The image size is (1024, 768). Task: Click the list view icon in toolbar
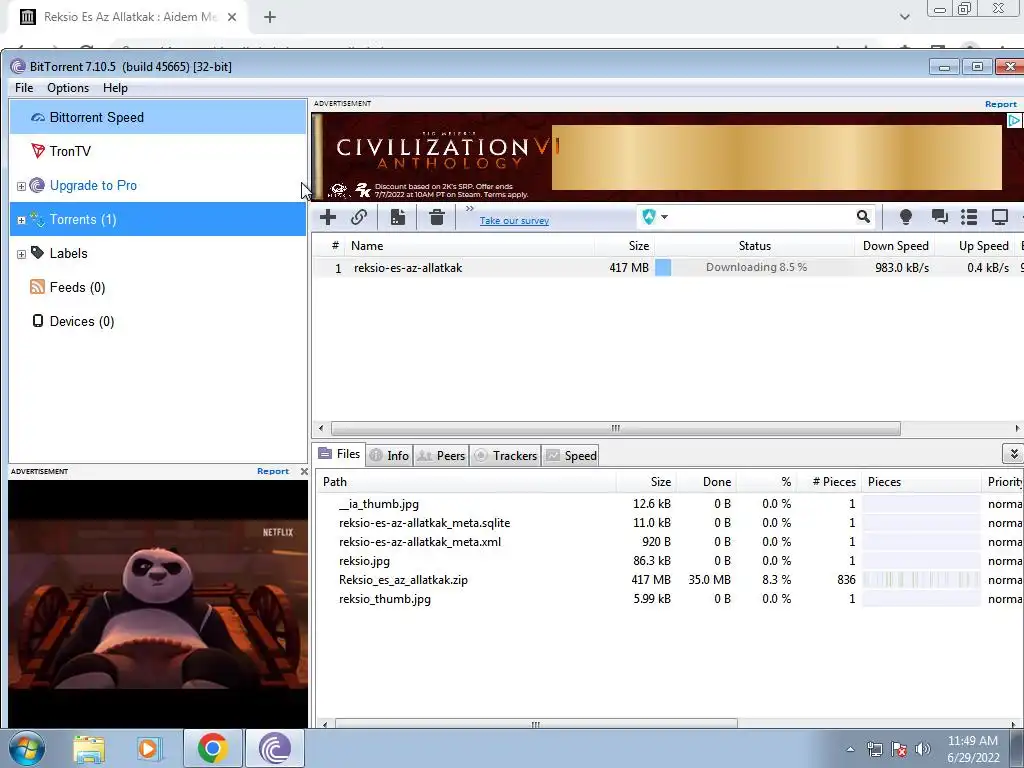click(969, 217)
